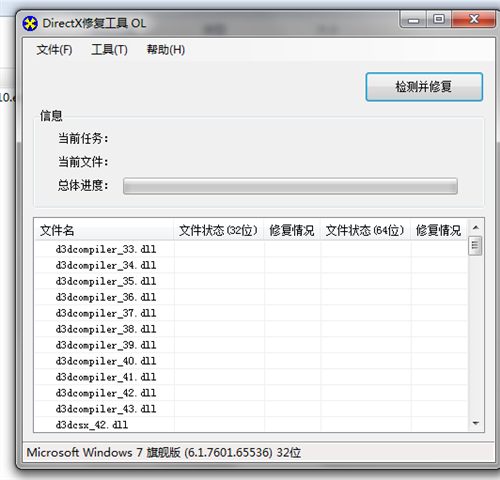Click the file list scroll up arrow
Viewport: 500px width, 480px height.
(476, 228)
